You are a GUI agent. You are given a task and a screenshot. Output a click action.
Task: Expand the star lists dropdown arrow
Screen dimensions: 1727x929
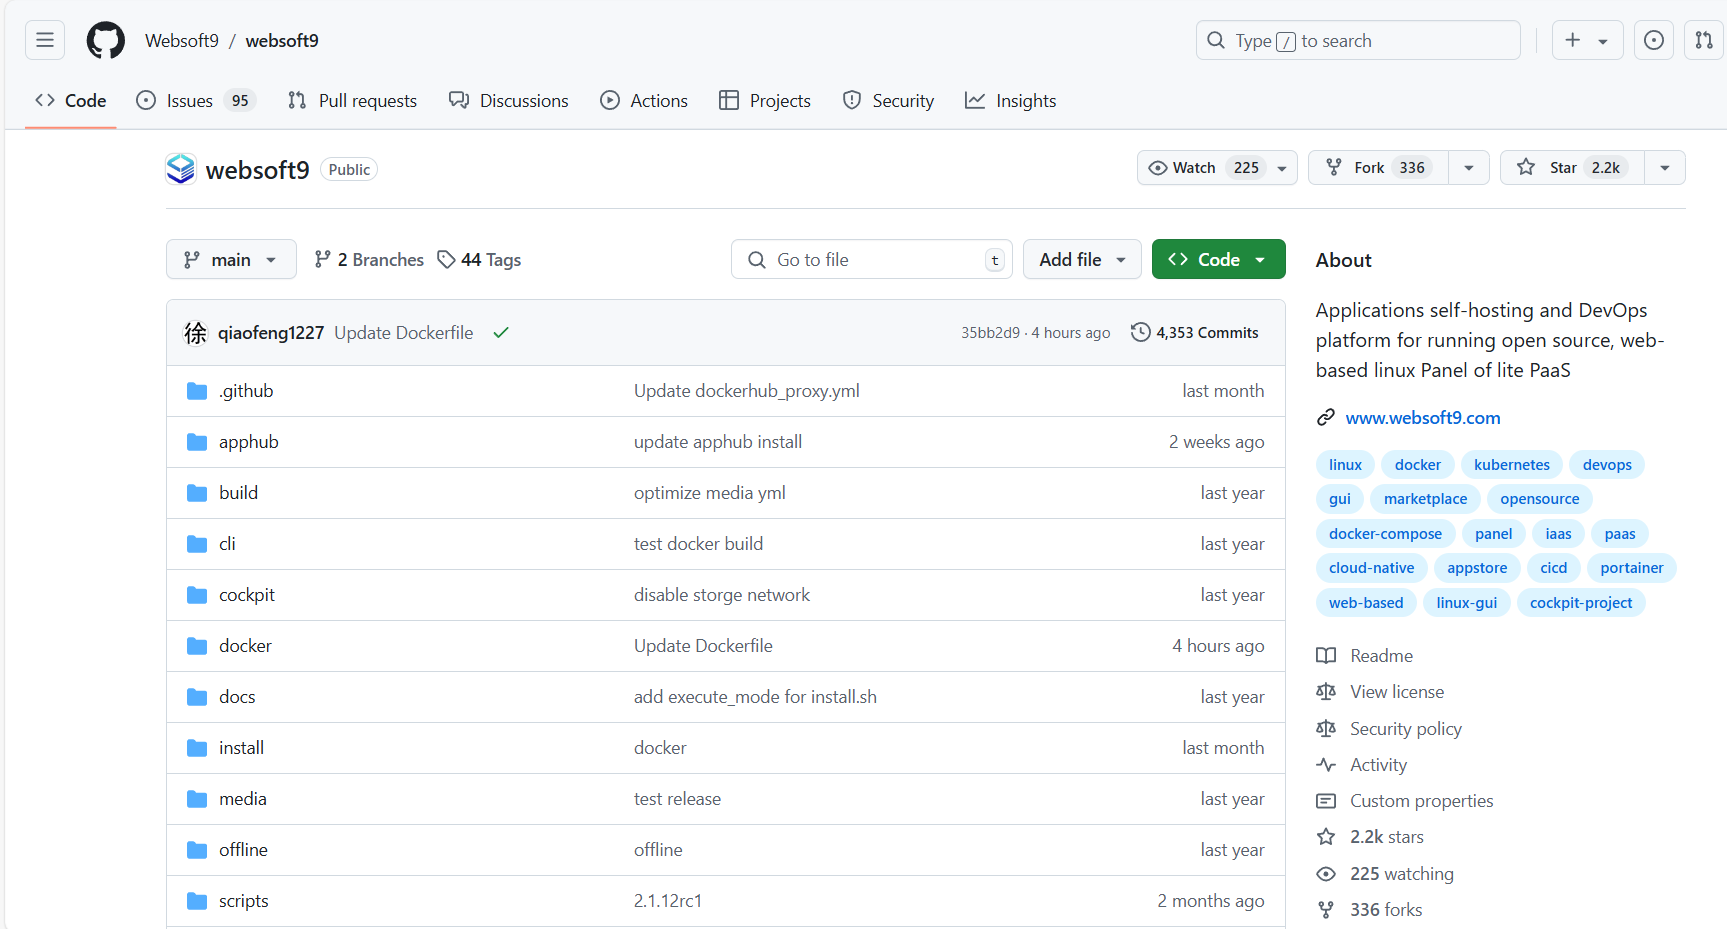tap(1665, 168)
